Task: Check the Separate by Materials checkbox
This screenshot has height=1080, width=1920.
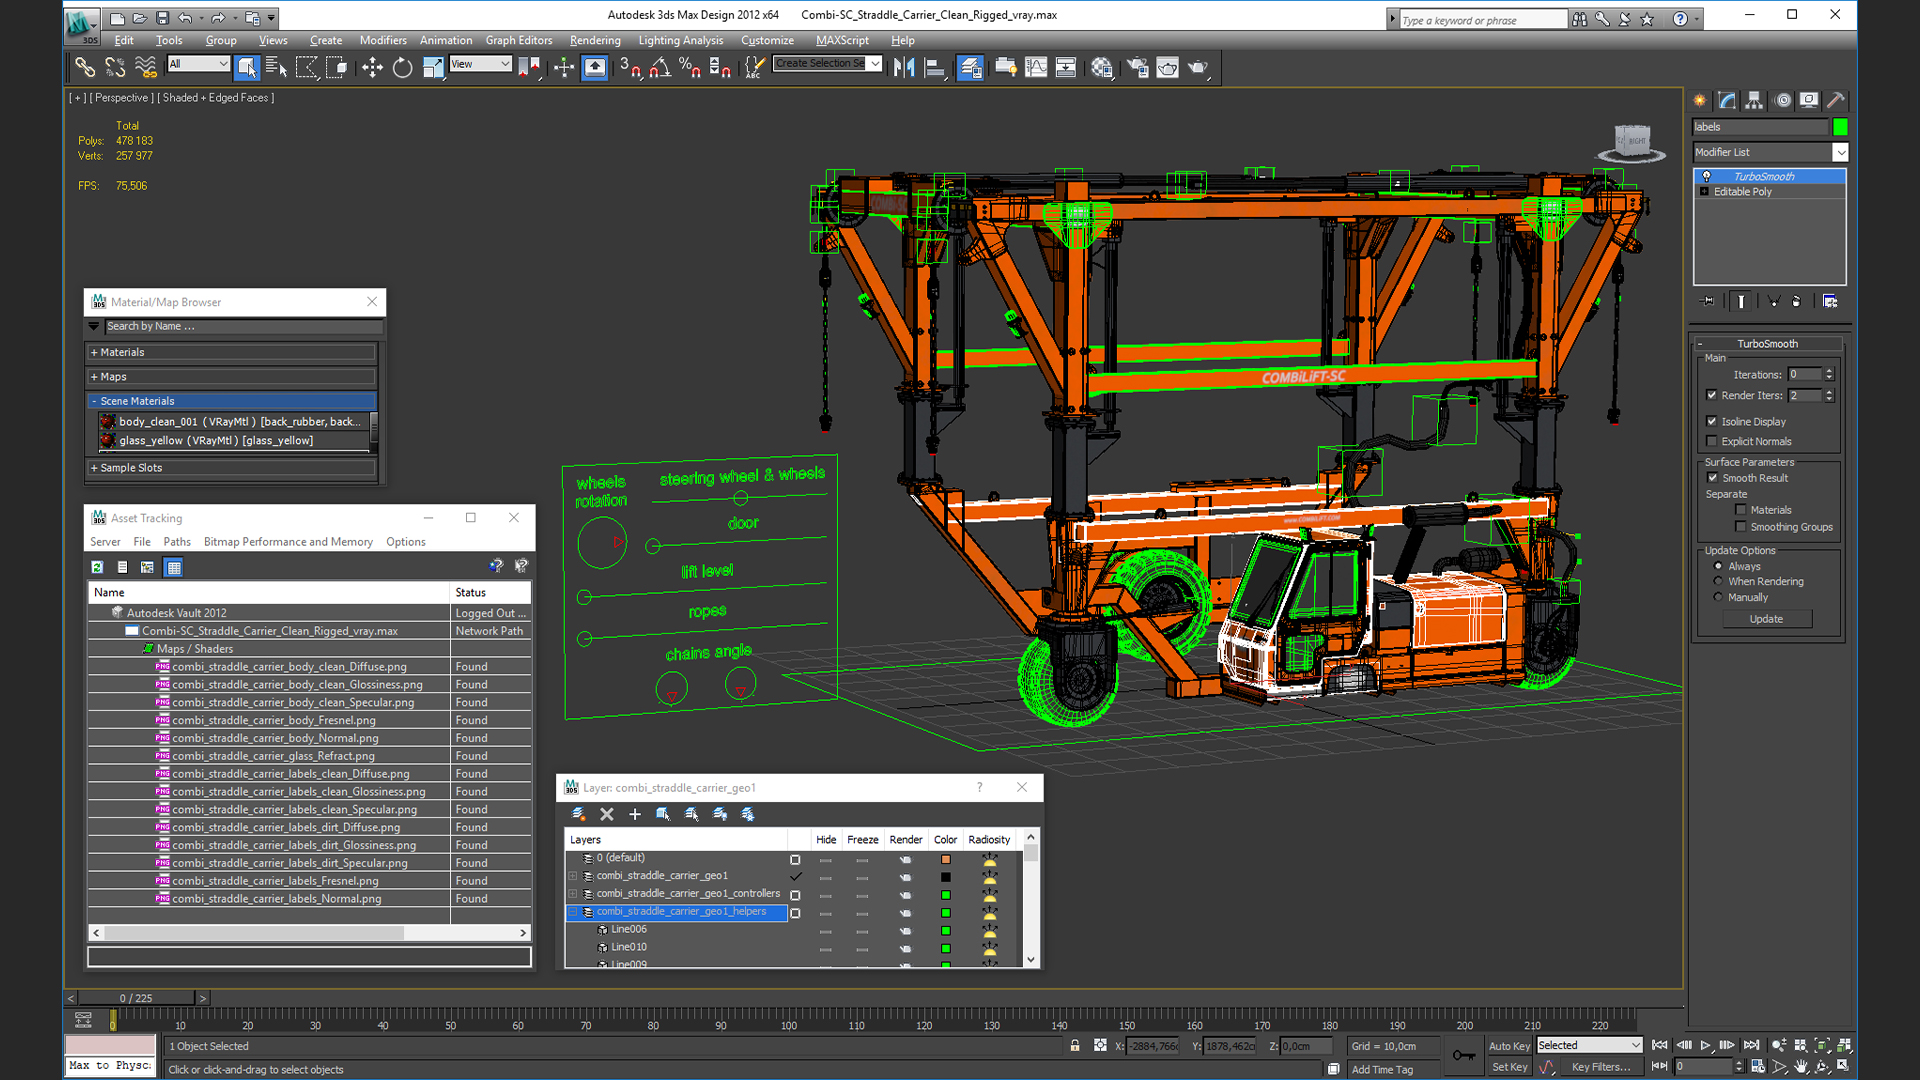Action: tap(1741, 510)
